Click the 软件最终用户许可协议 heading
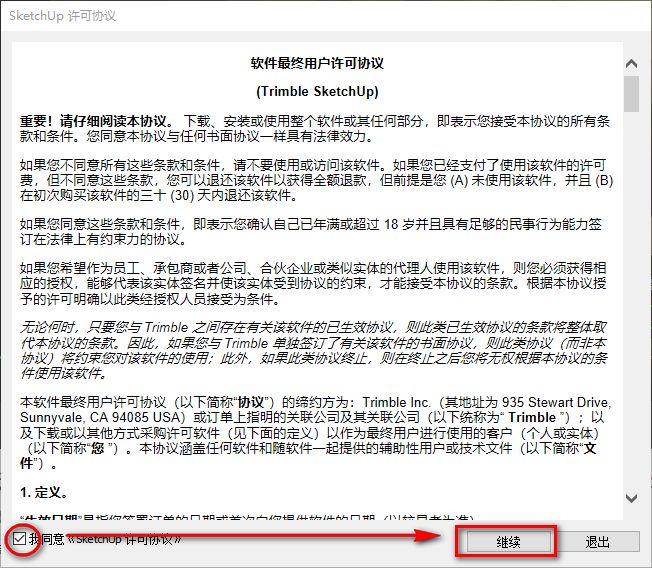 (x=317, y=63)
